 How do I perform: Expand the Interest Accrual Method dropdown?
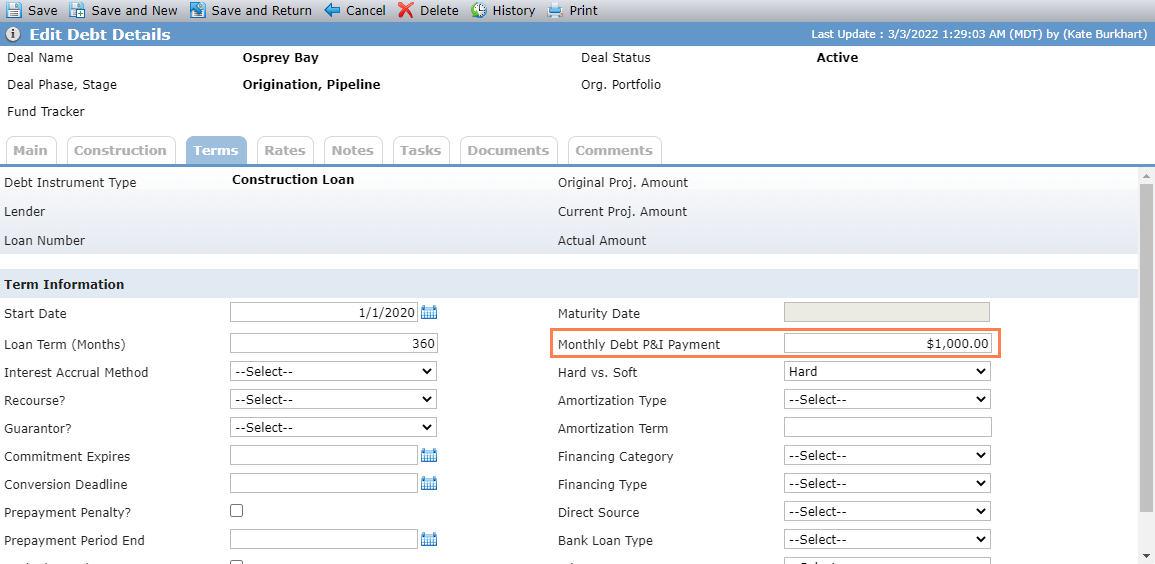pyautogui.click(x=333, y=371)
